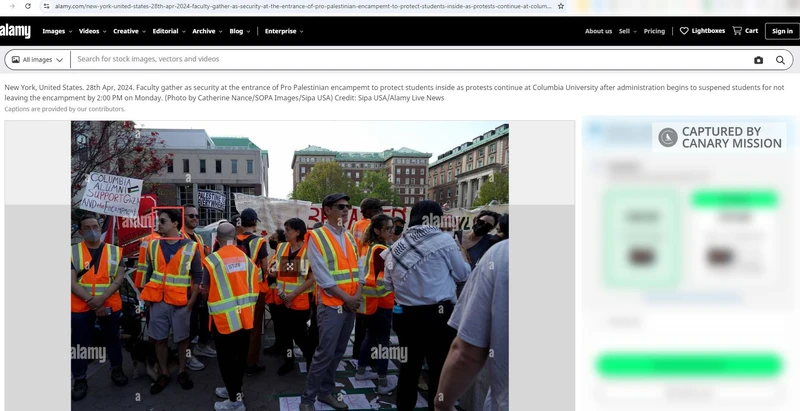
Task: Expand the All images filter dropdown
Action: point(36,60)
